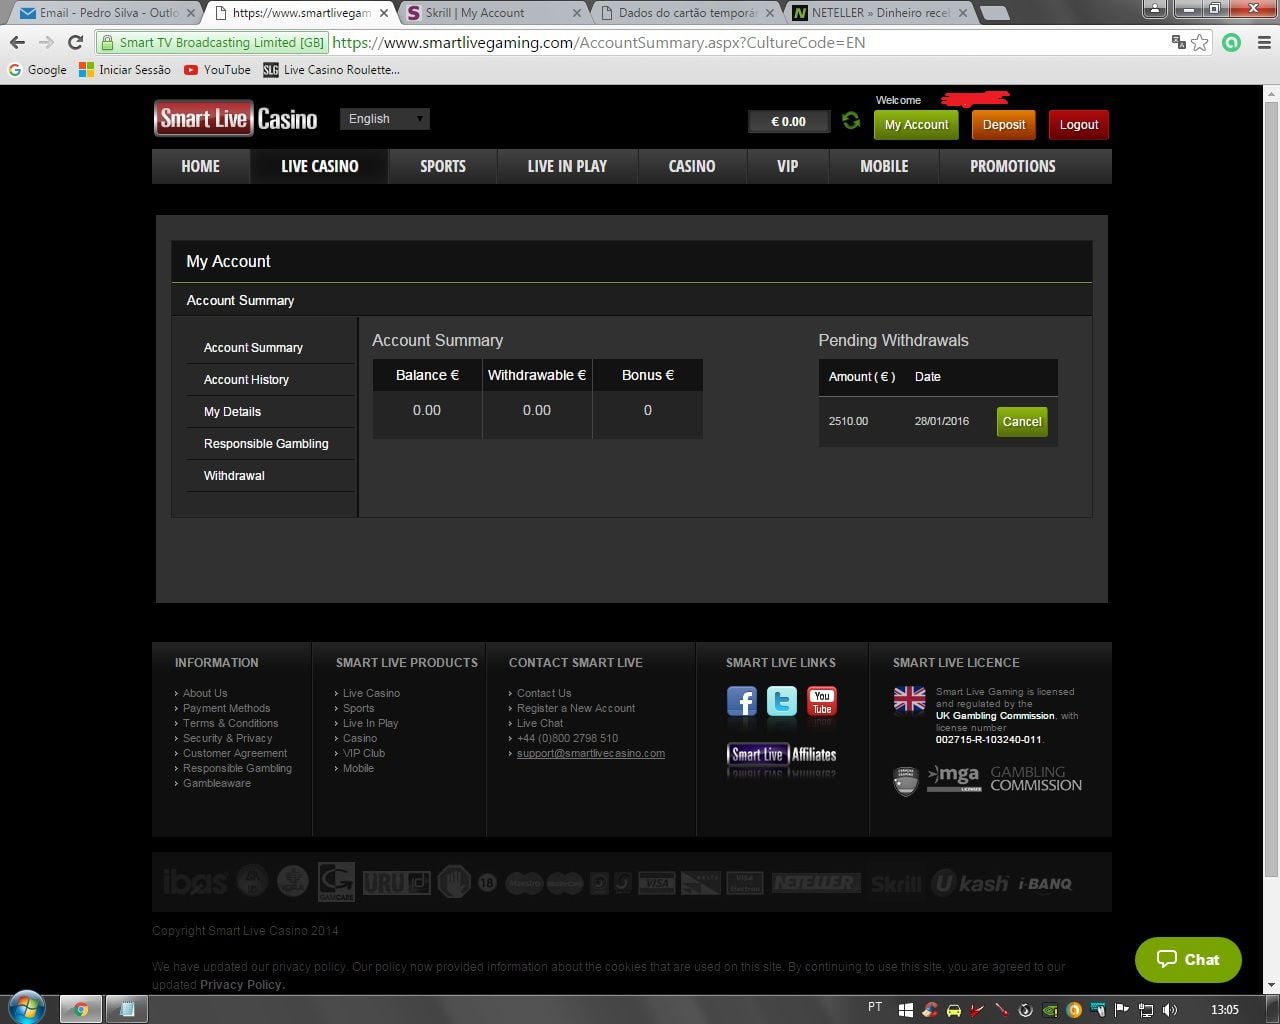Click the Gambling Commission logo
The height and width of the screenshot is (1024, 1280).
coord(1036,779)
